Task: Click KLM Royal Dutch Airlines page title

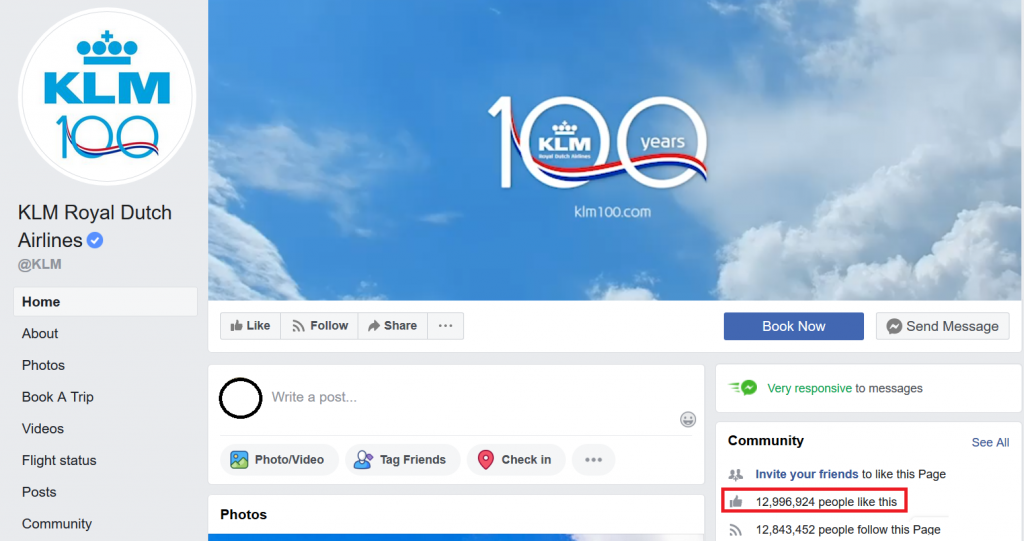Action: tap(95, 226)
